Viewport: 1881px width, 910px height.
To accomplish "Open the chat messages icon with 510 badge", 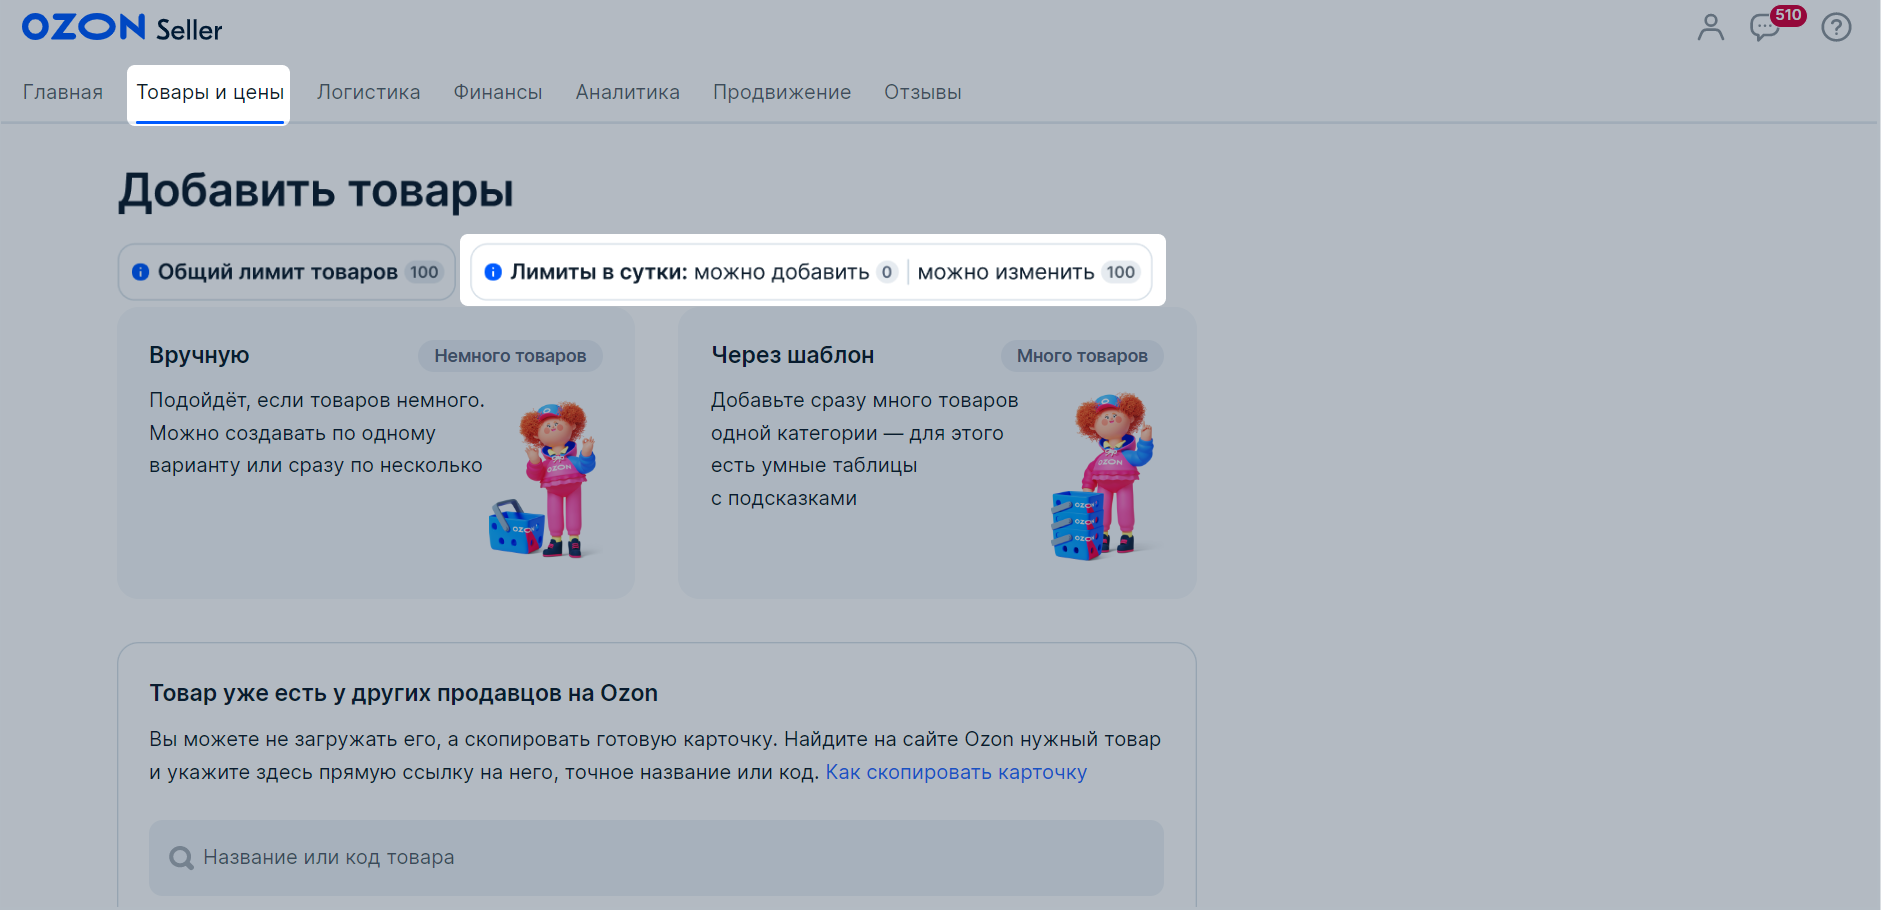I will (1766, 27).
